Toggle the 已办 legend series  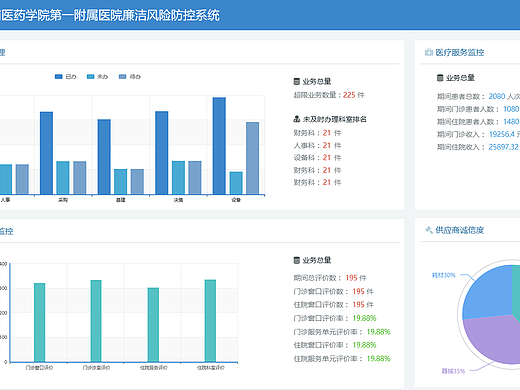[66, 77]
